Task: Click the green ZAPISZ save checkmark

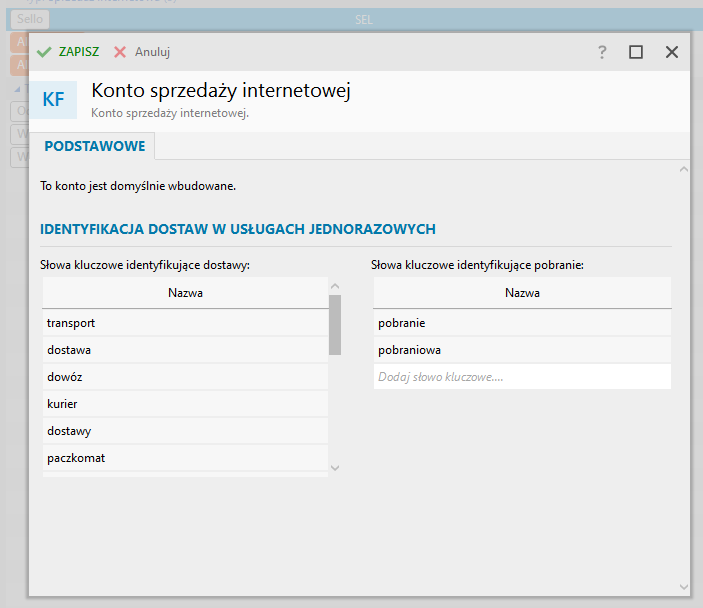Action: click(x=44, y=52)
